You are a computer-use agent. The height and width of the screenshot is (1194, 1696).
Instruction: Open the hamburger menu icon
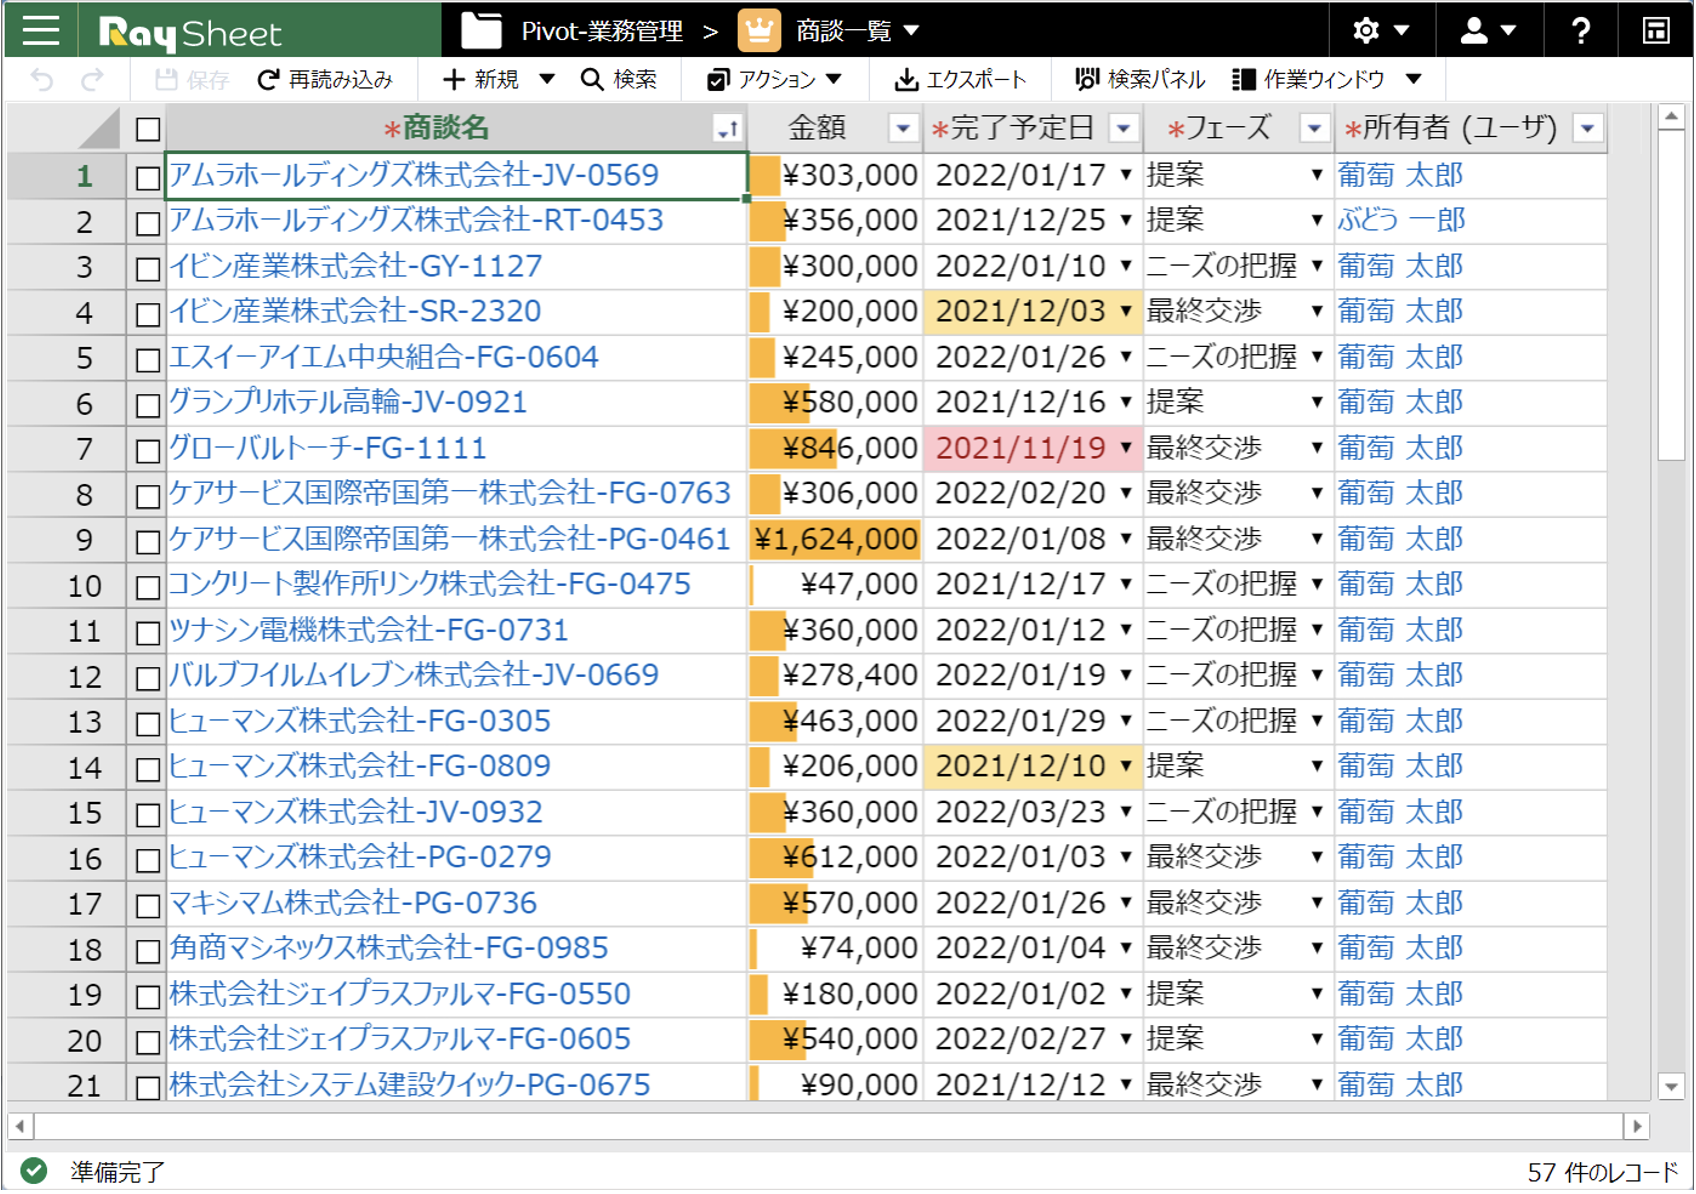tap(41, 30)
